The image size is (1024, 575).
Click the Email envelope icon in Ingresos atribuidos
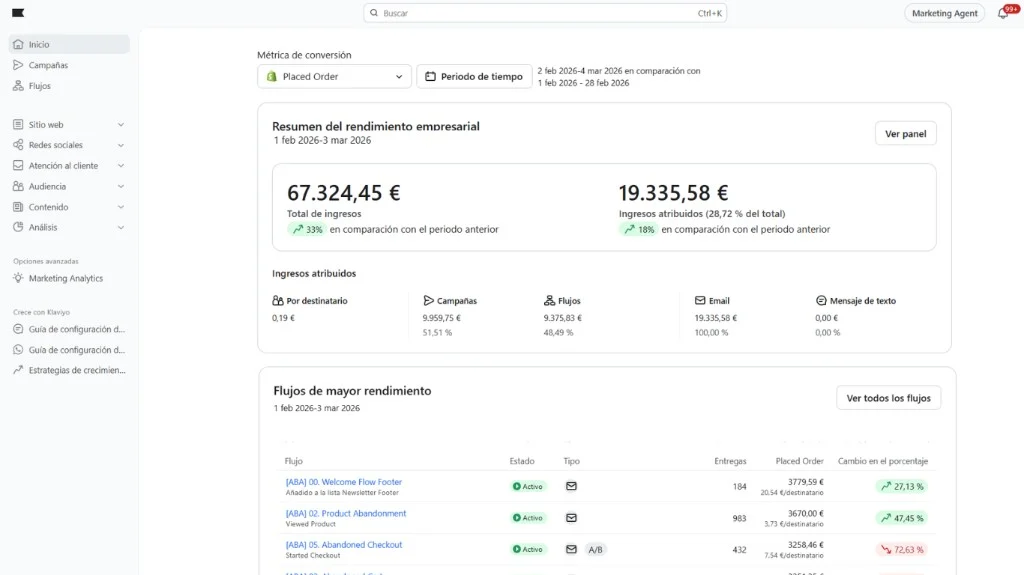700,301
